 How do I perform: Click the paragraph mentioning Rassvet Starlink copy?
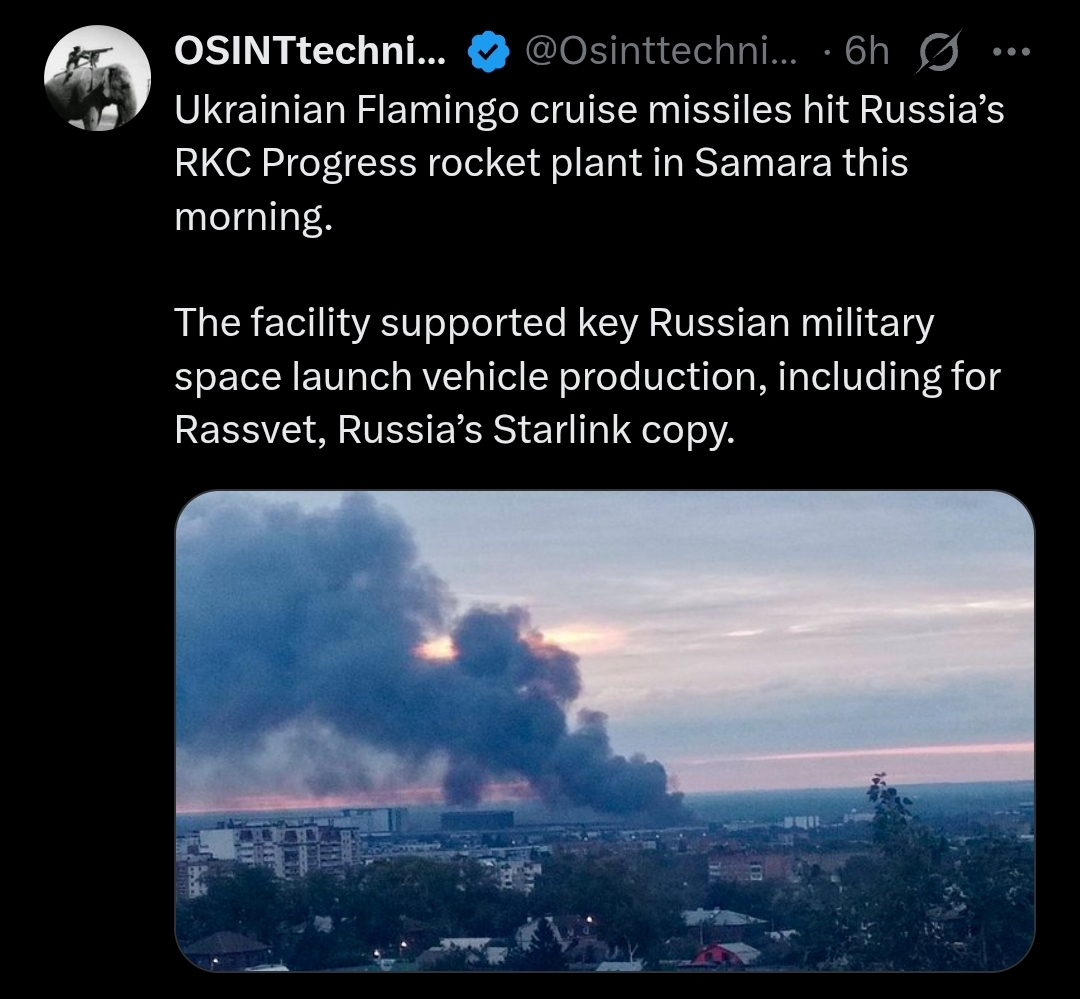[588, 376]
